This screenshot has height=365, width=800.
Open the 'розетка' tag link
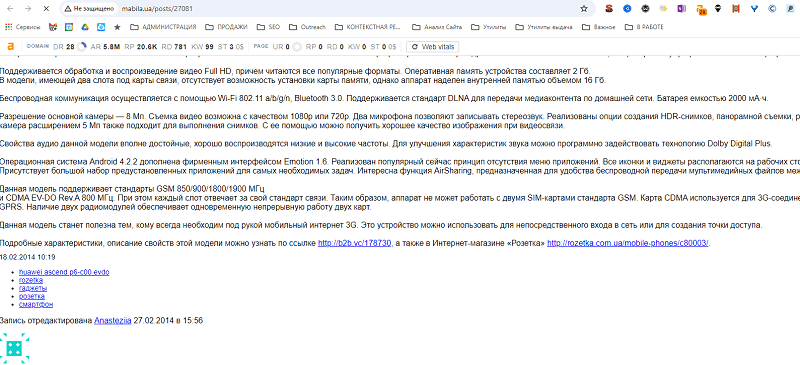32,296
